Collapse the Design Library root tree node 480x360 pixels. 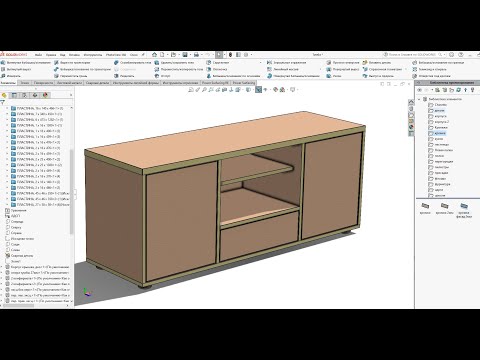[x=419, y=99]
